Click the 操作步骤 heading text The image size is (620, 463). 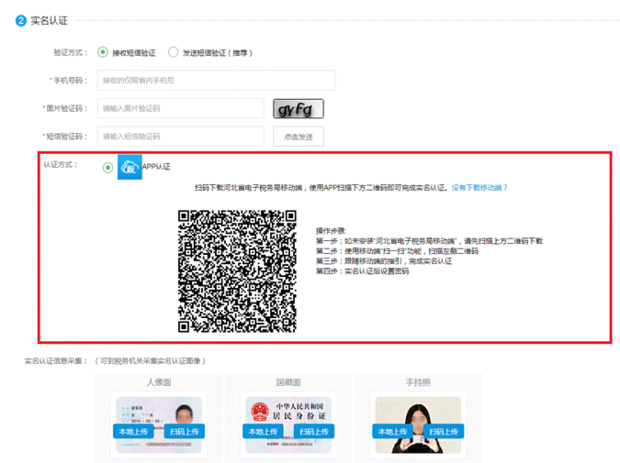[x=331, y=231]
